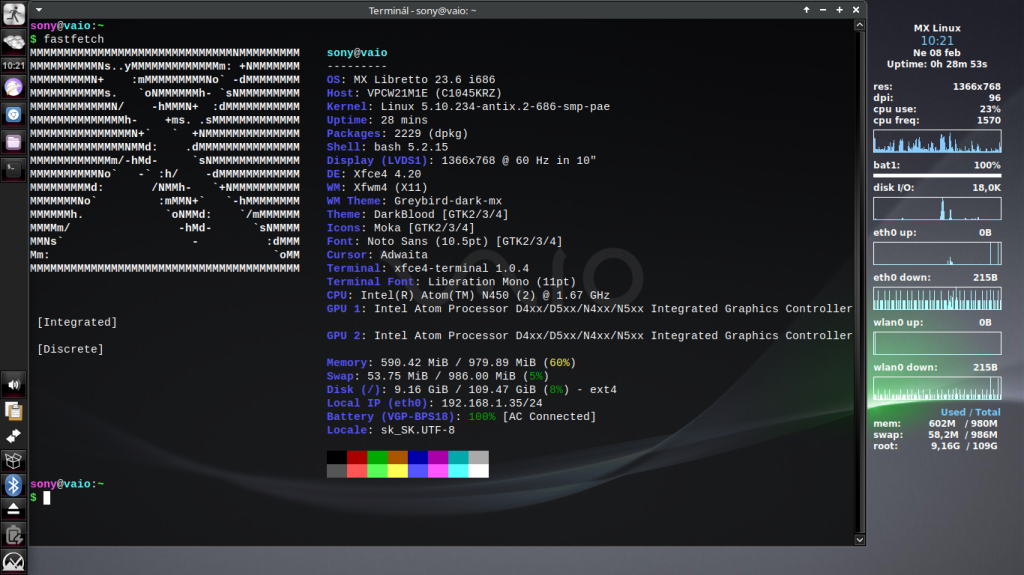Click 'Shell: bash 5.2.15' line
This screenshot has width=1024, height=575.
coord(387,148)
